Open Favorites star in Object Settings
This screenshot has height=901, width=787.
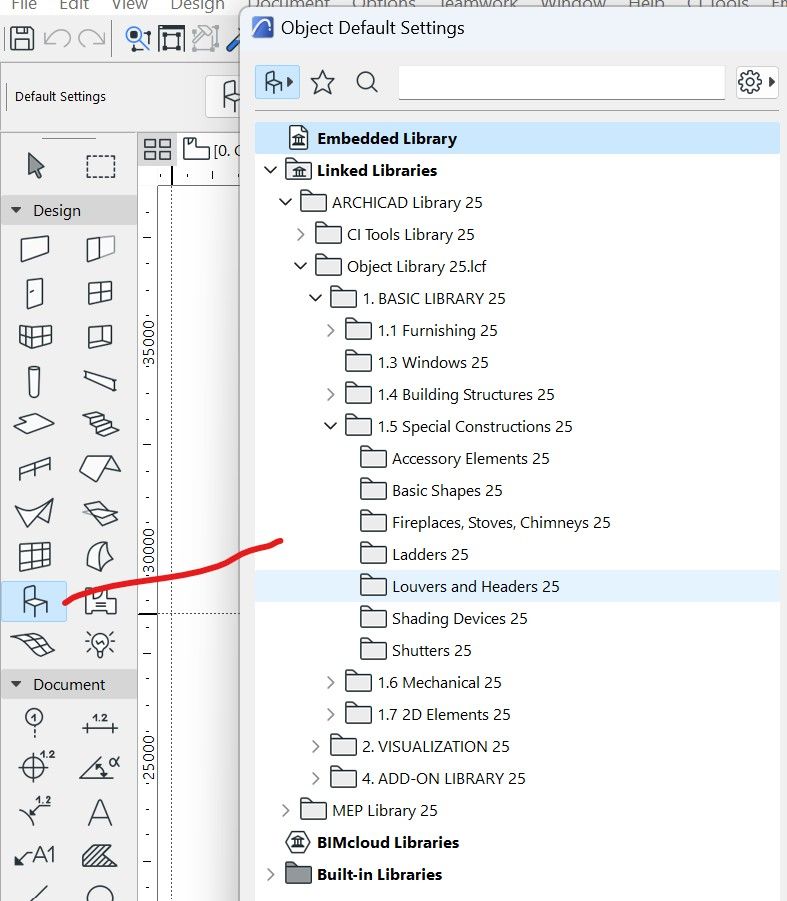tap(322, 82)
